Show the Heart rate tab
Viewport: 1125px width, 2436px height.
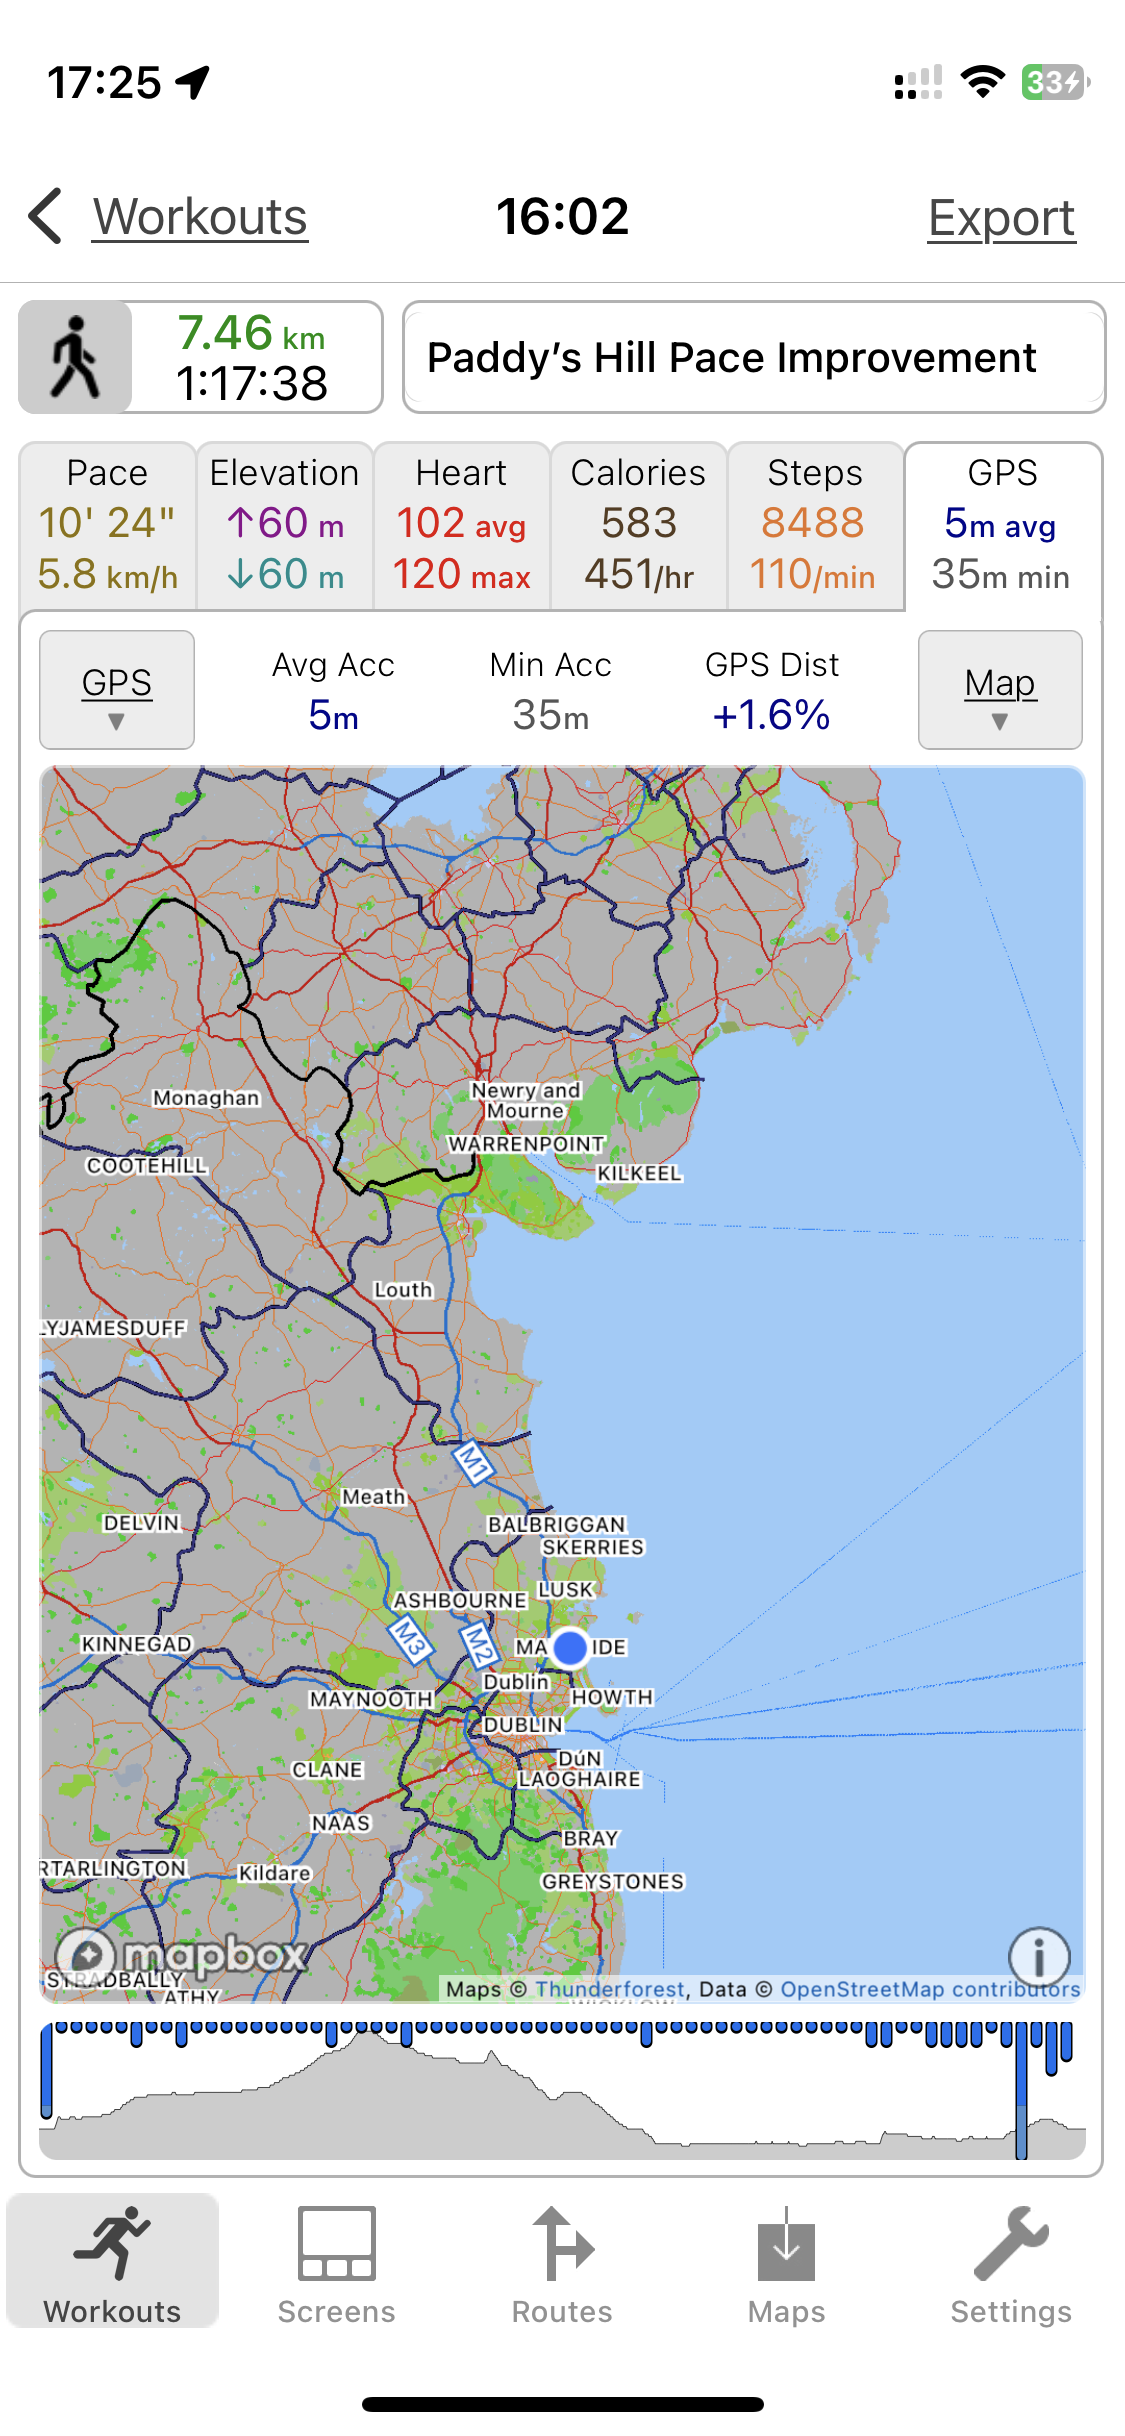461,525
